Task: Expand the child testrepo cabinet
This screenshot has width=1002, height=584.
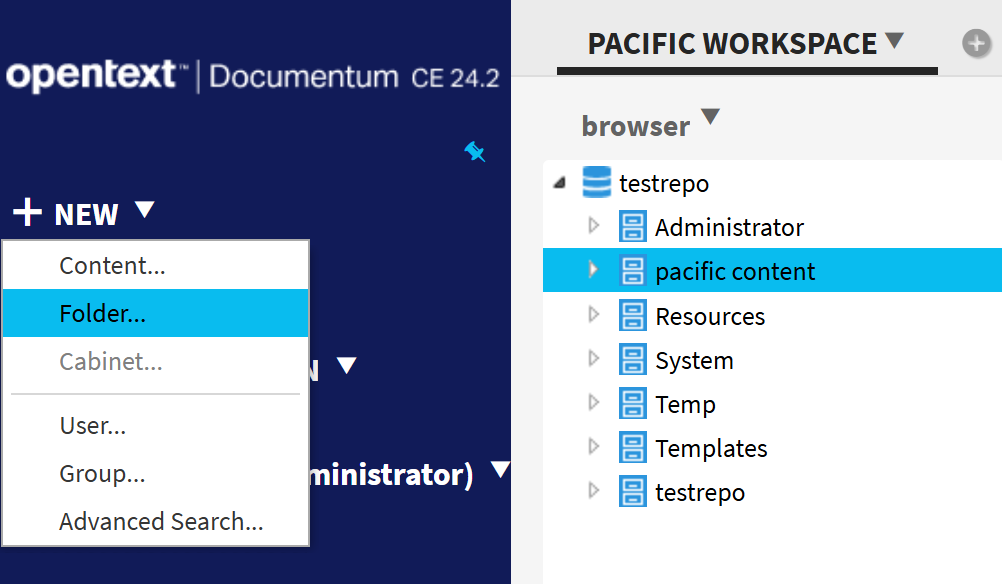Action: [x=594, y=491]
